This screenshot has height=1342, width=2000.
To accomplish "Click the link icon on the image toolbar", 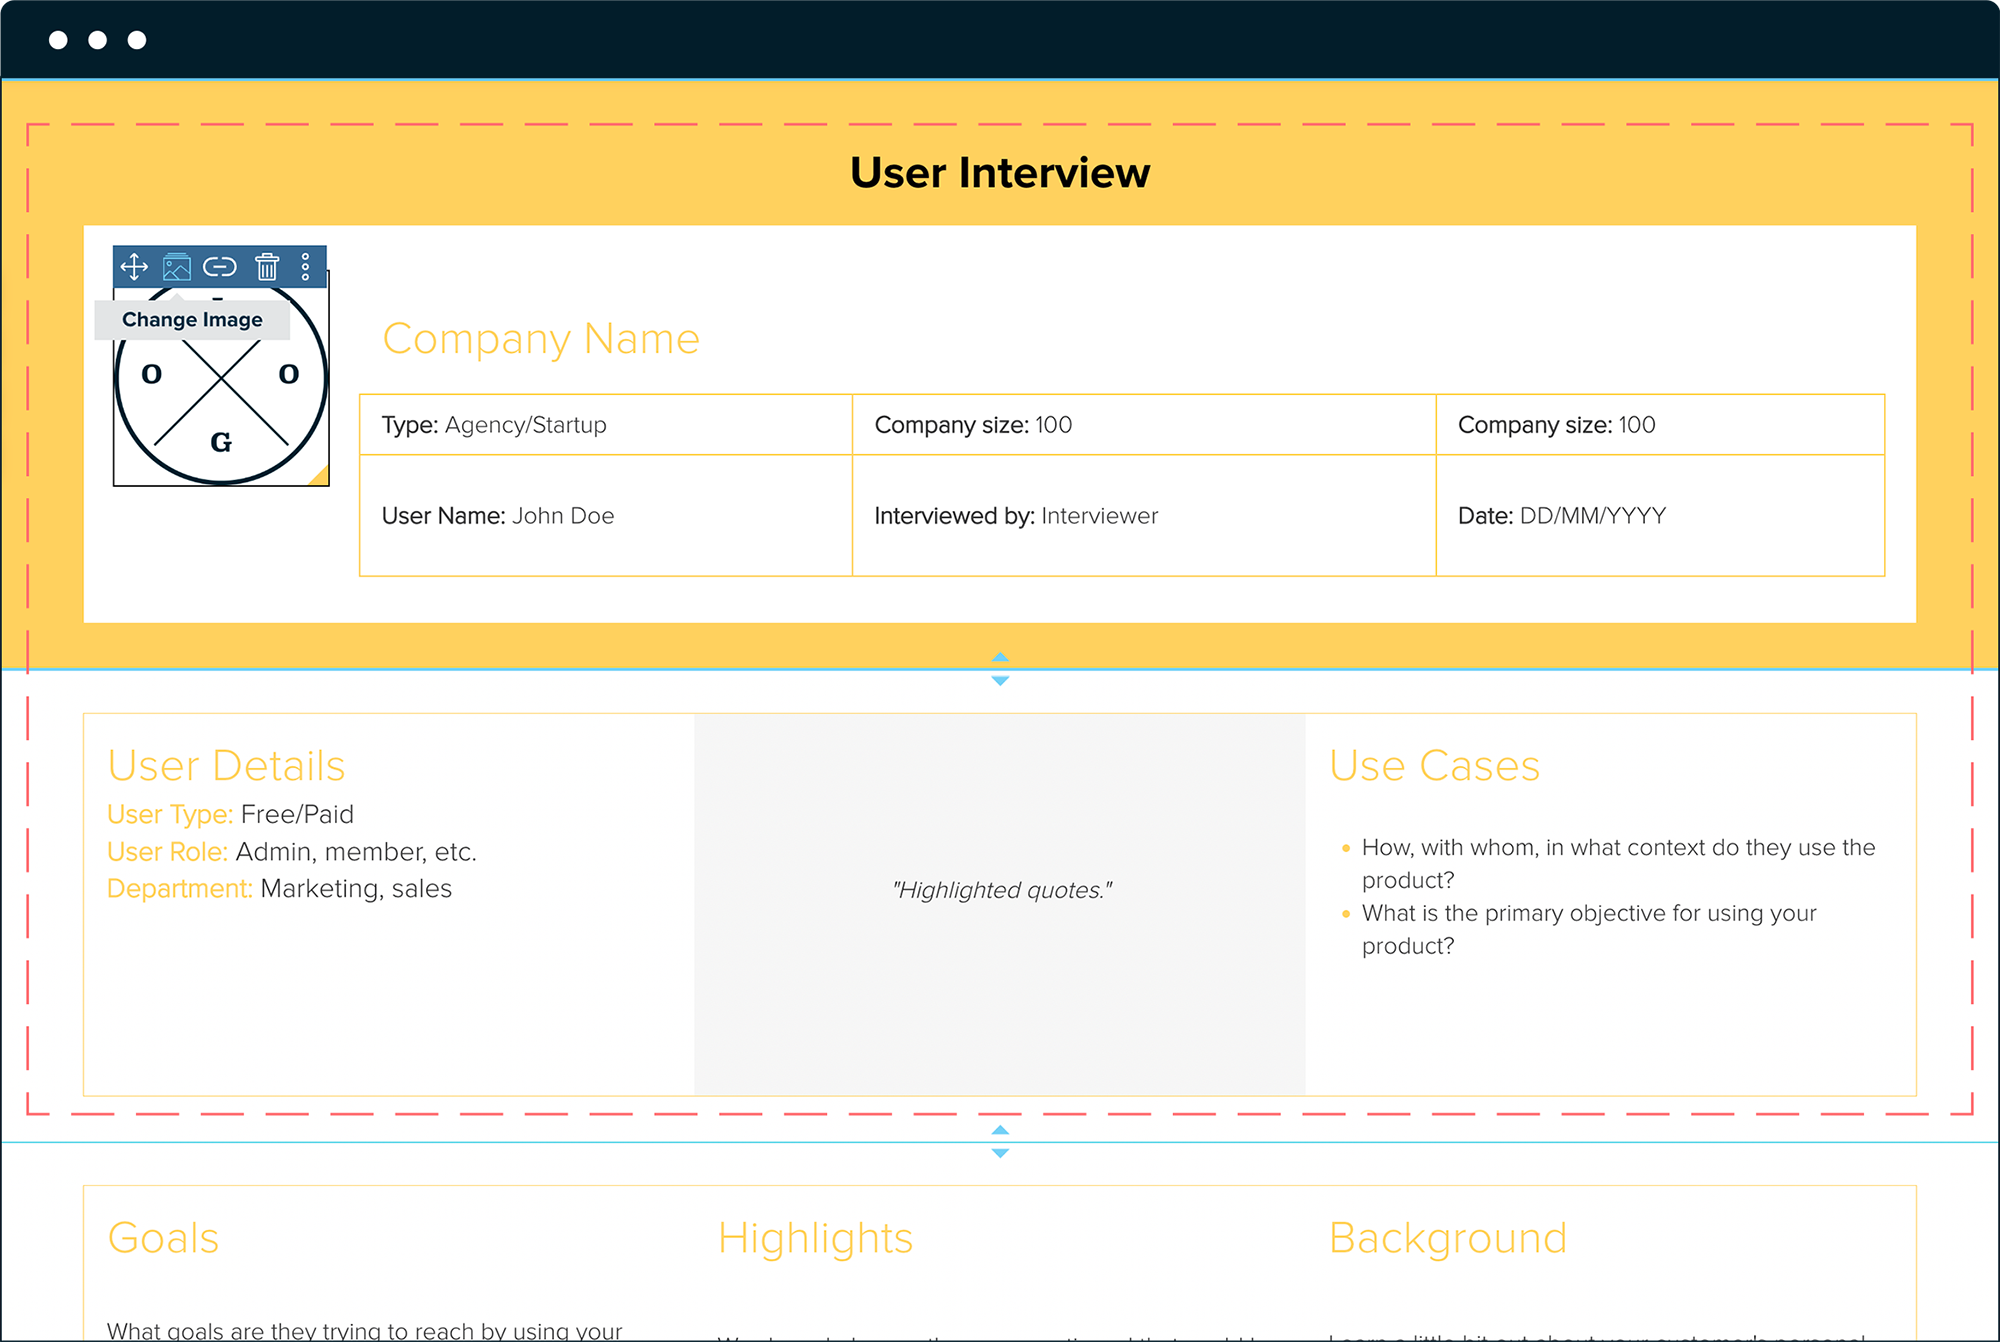I will click(x=220, y=266).
